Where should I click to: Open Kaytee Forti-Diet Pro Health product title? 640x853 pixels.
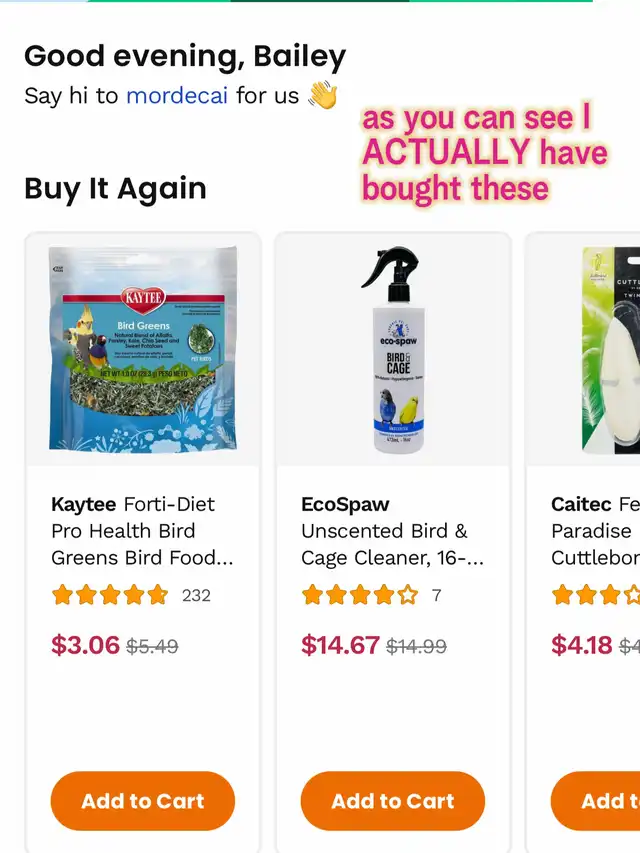click(x=142, y=530)
